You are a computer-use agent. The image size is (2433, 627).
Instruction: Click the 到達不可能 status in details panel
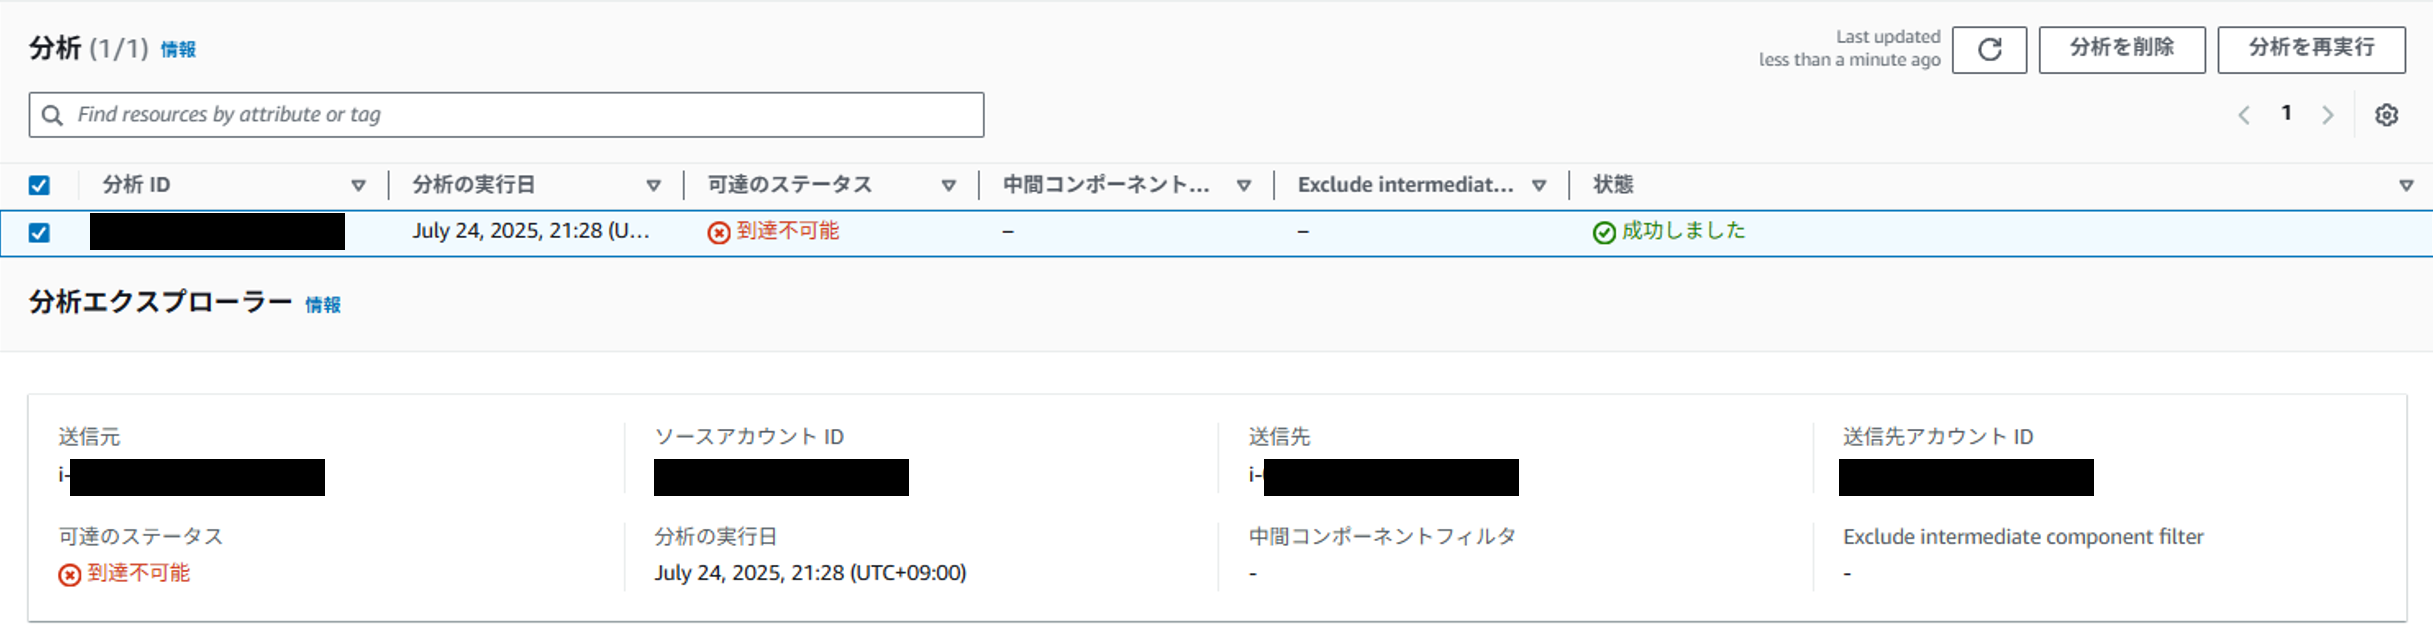point(138,573)
